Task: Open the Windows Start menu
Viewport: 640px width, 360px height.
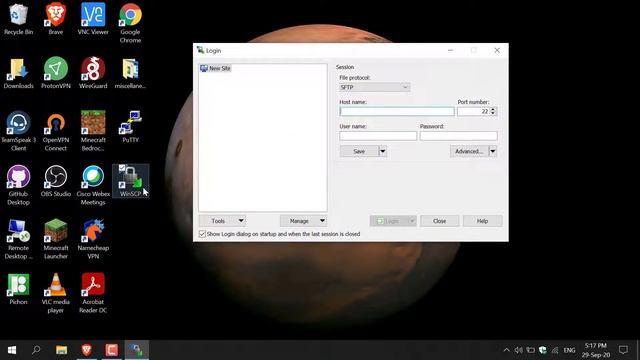Action: [x=12, y=350]
